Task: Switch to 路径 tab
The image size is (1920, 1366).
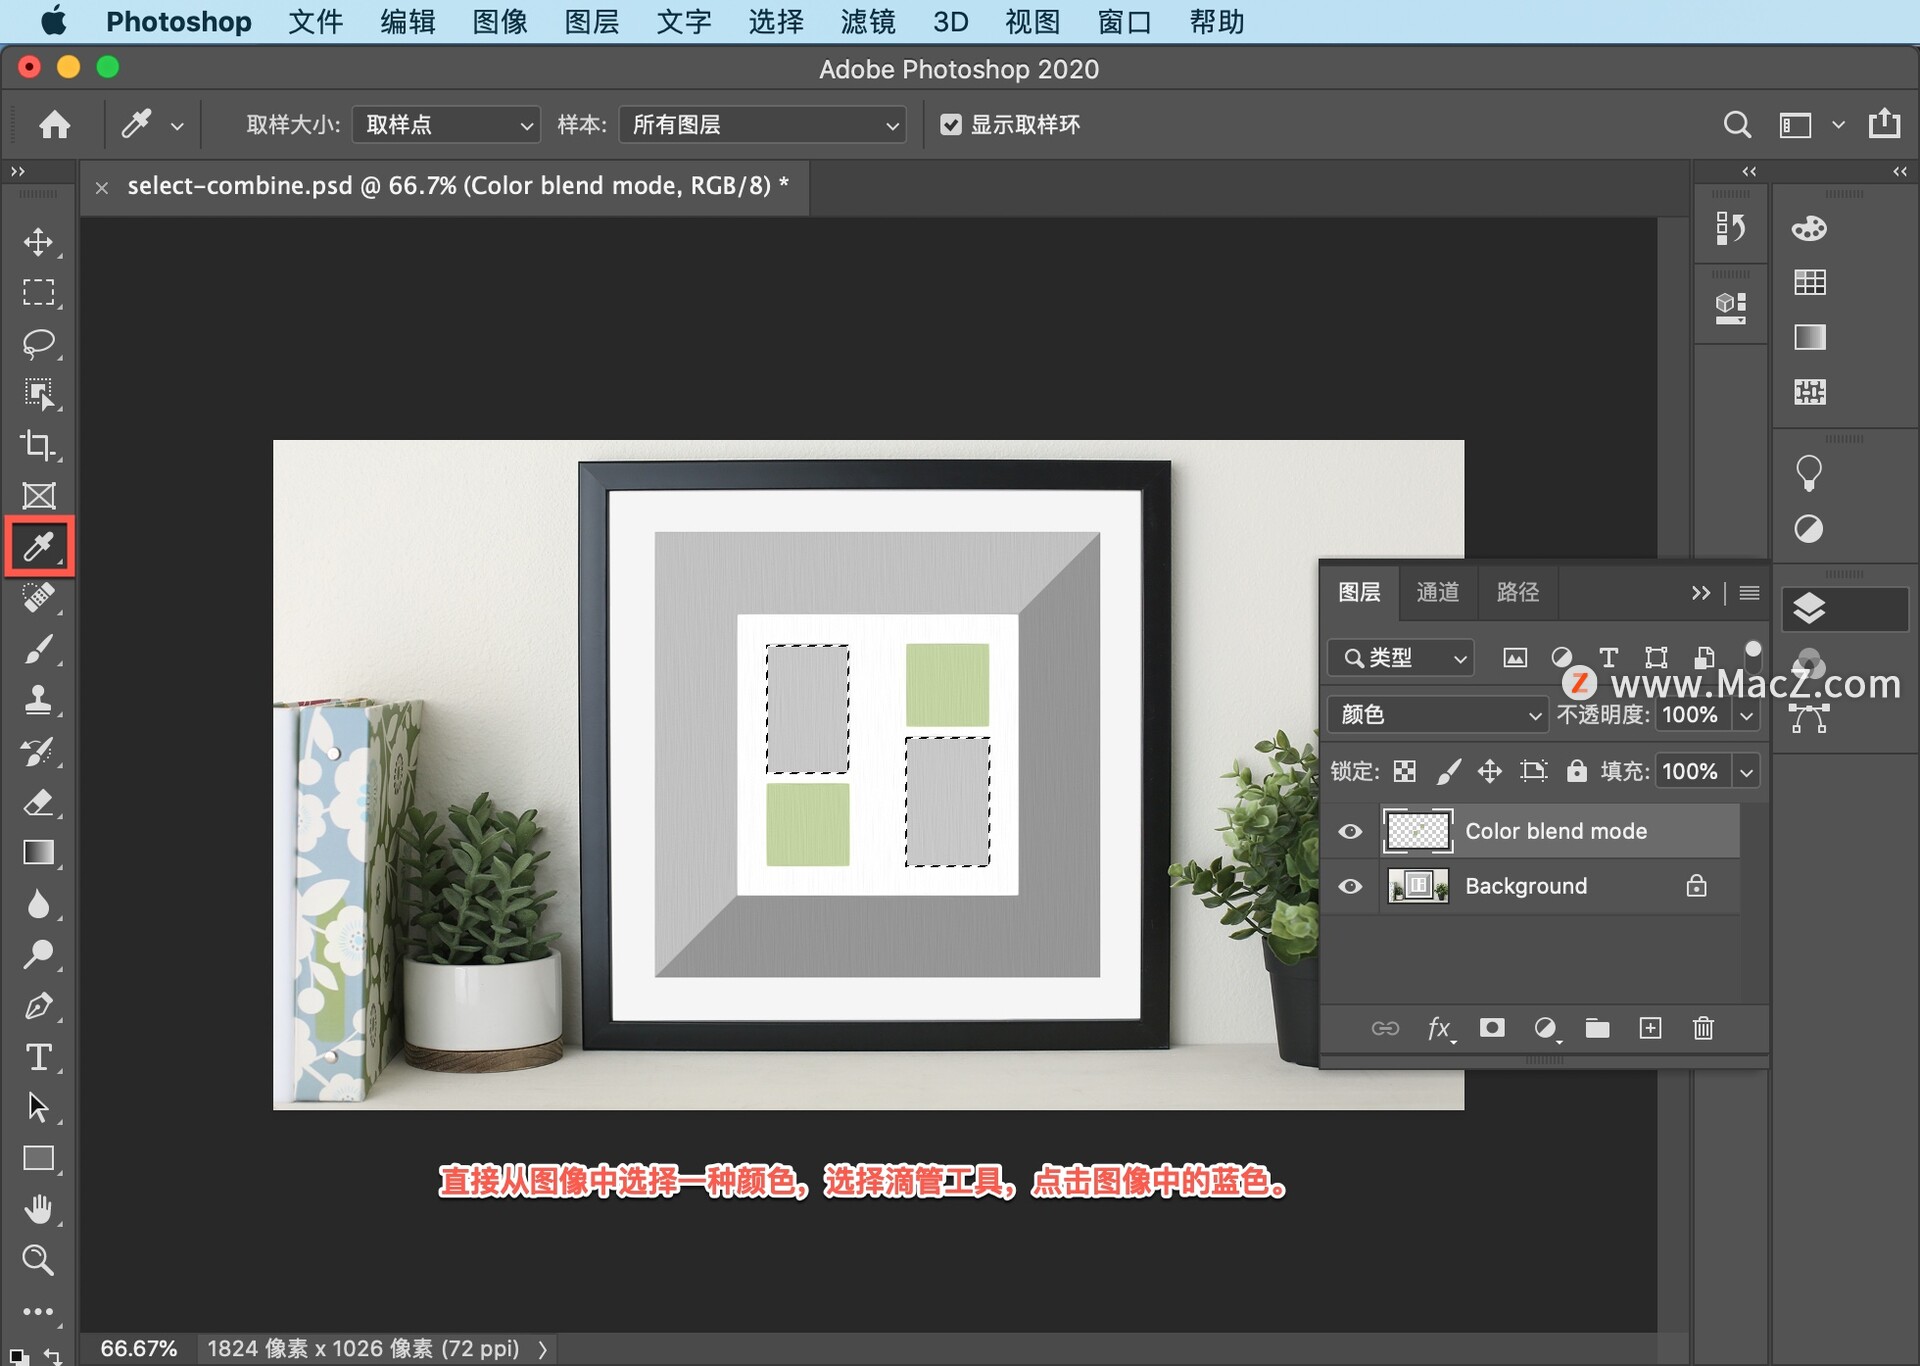Action: pos(1515,590)
